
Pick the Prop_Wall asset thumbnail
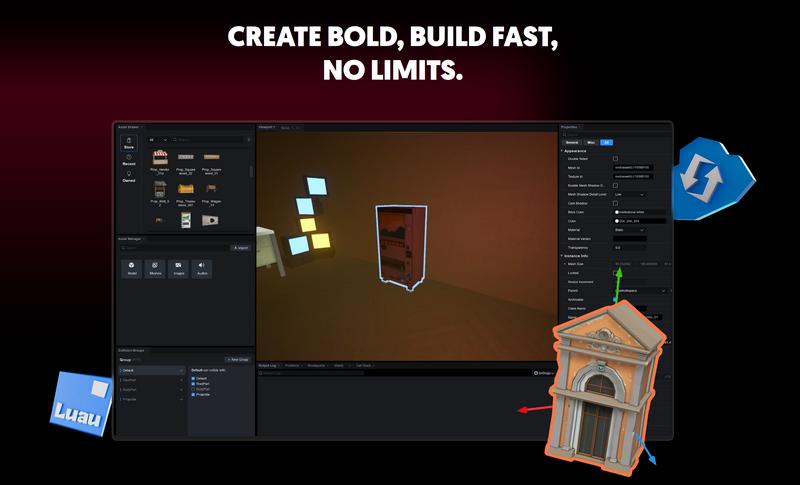160,189
